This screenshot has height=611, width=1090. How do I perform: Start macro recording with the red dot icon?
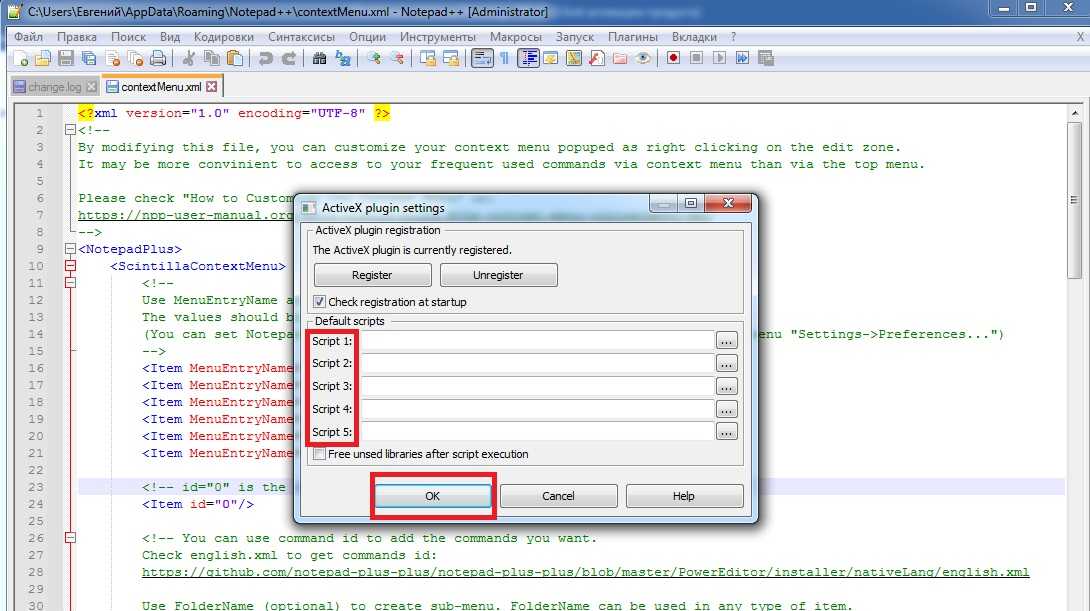[674, 59]
